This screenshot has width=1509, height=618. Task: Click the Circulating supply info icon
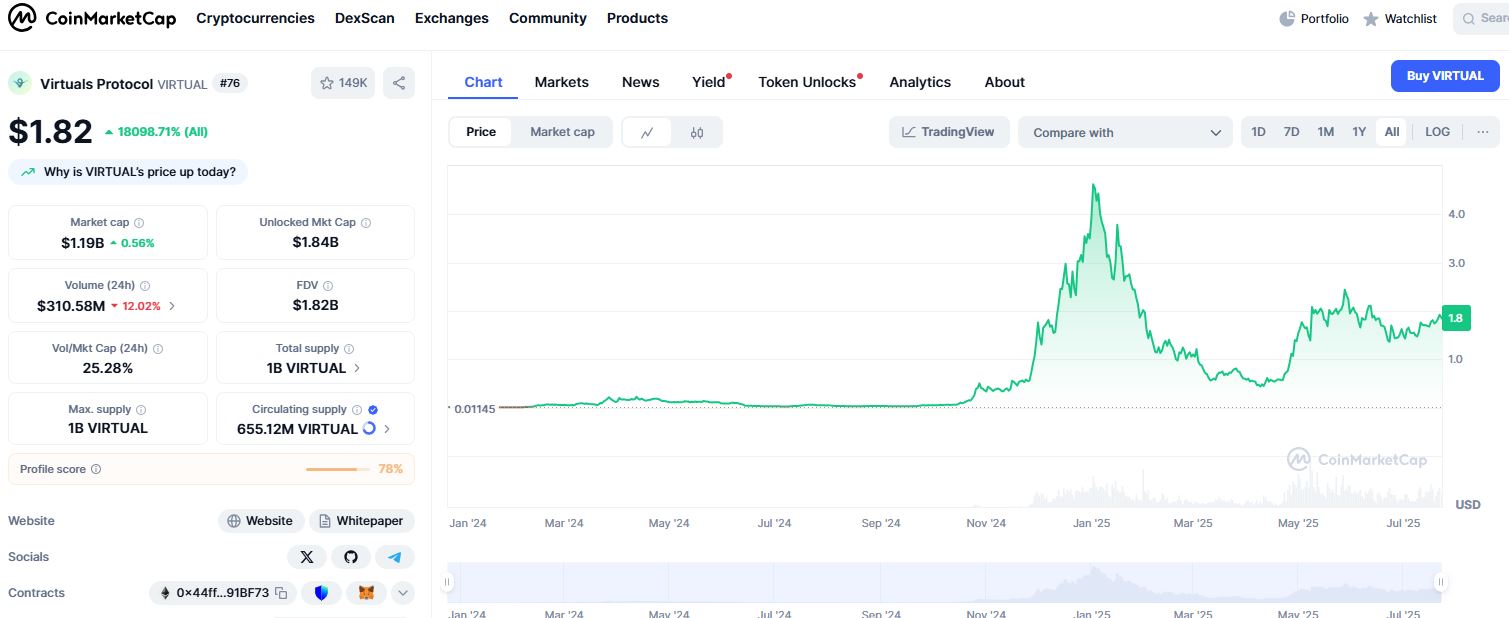pyautogui.click(x=357, y=410)
